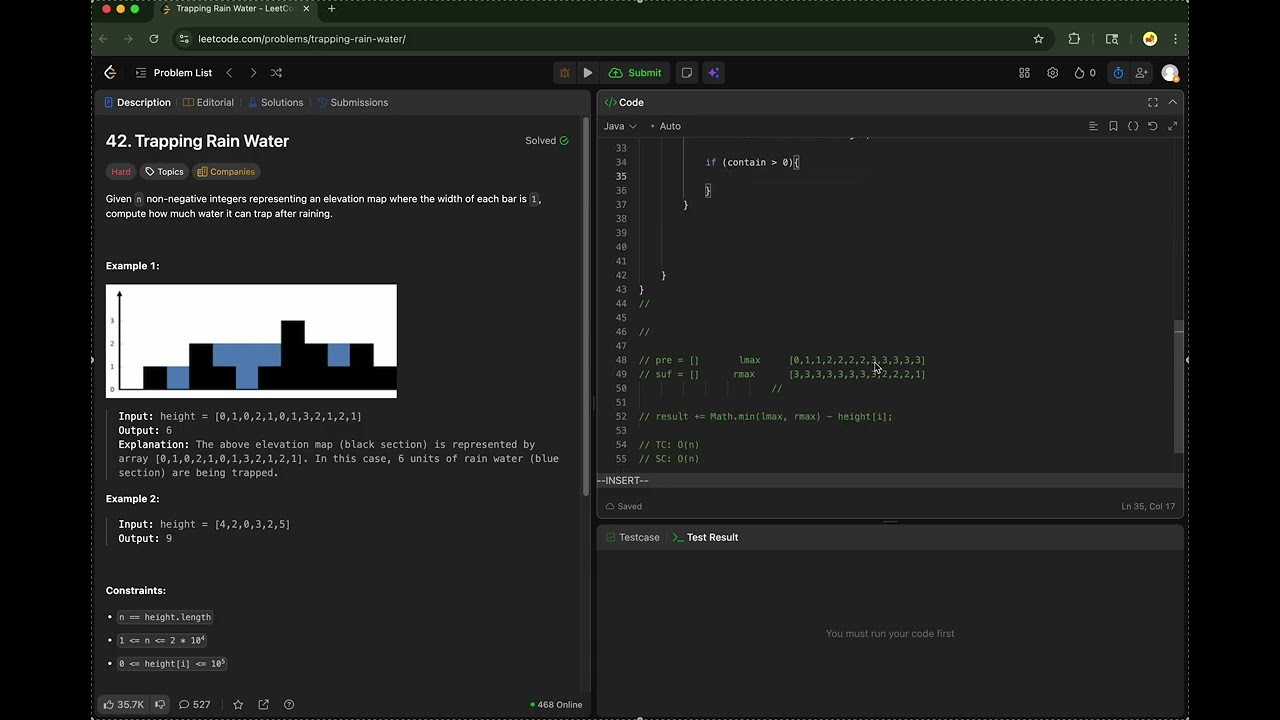Image resolution: width=1280 pixels, height=720 pixels.
Task: Open the Testcase tab
Action: point(632,537)
